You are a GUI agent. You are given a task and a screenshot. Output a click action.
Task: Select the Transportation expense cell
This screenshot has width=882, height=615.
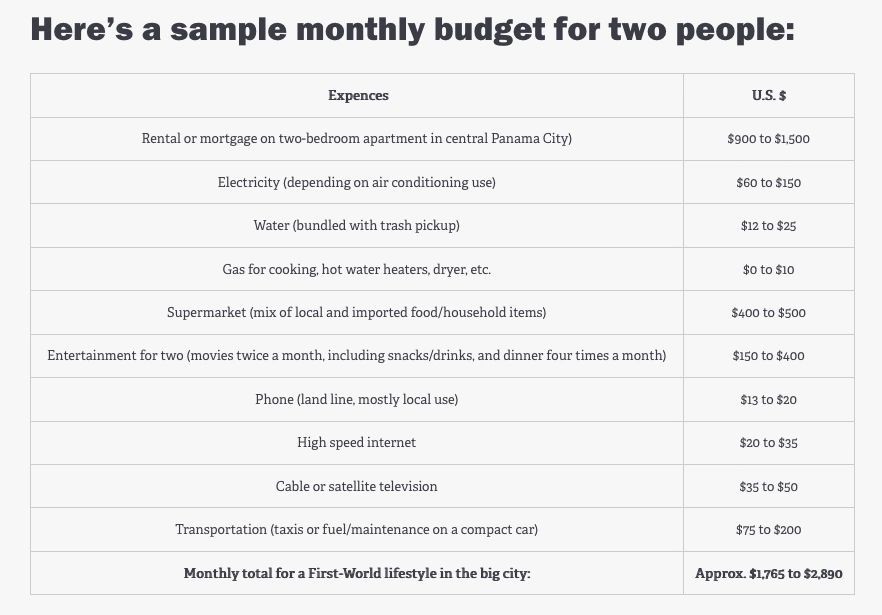click(357, 530)
